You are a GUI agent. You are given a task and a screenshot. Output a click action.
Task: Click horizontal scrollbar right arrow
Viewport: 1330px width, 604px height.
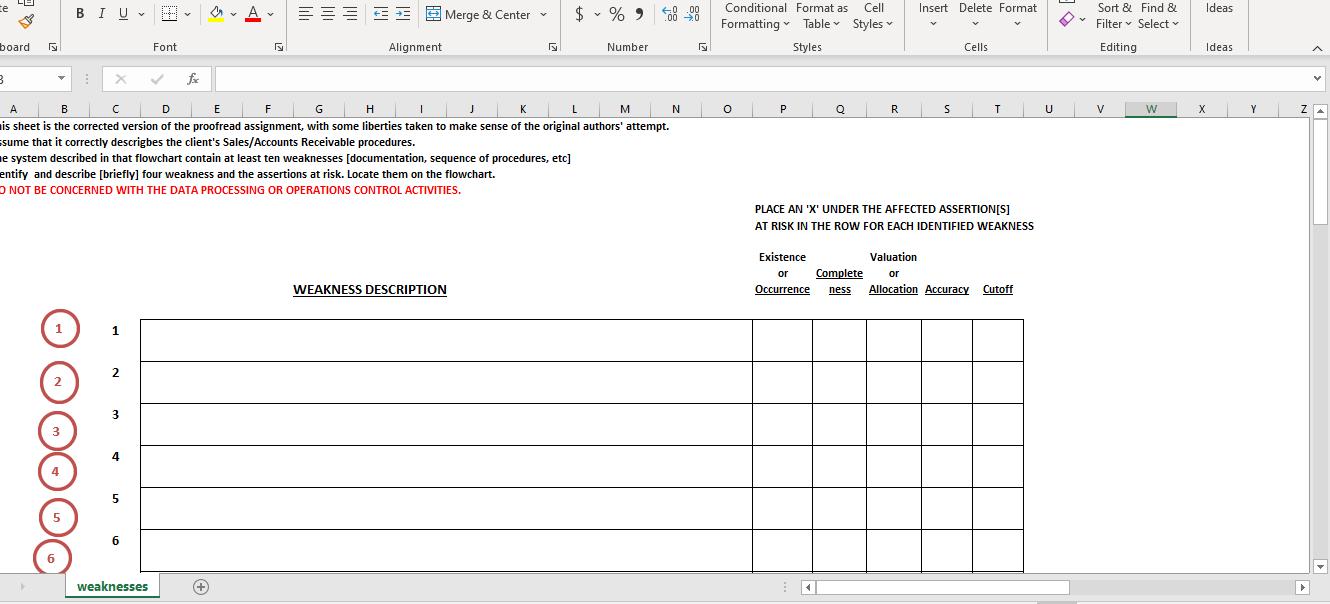(x=1301, y=587)
